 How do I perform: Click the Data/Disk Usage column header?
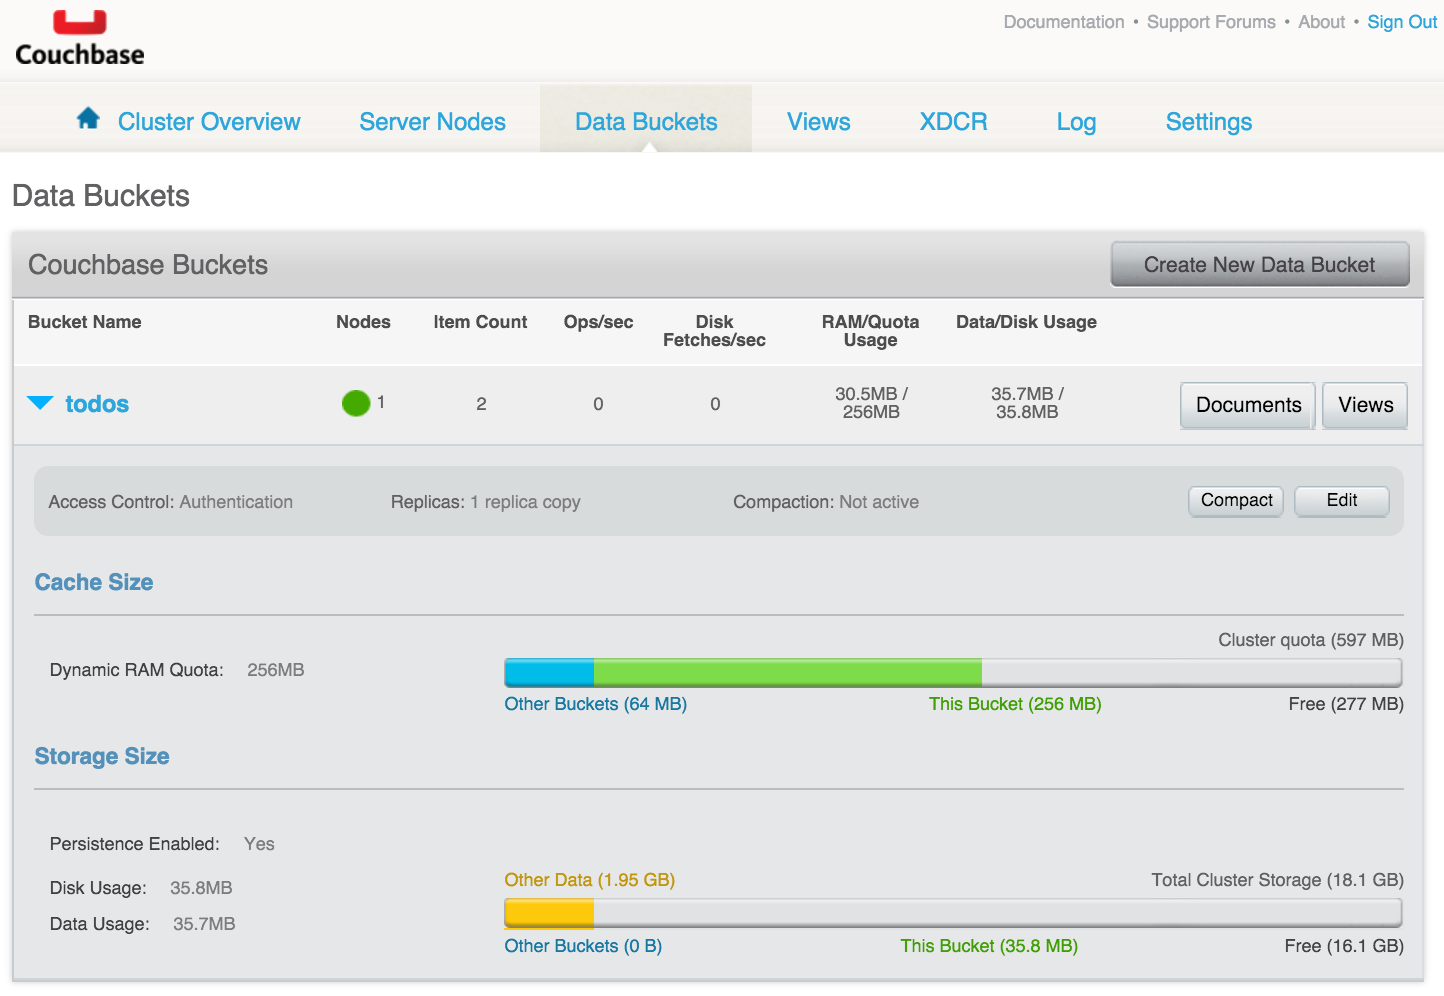(x=1026, y=322)
